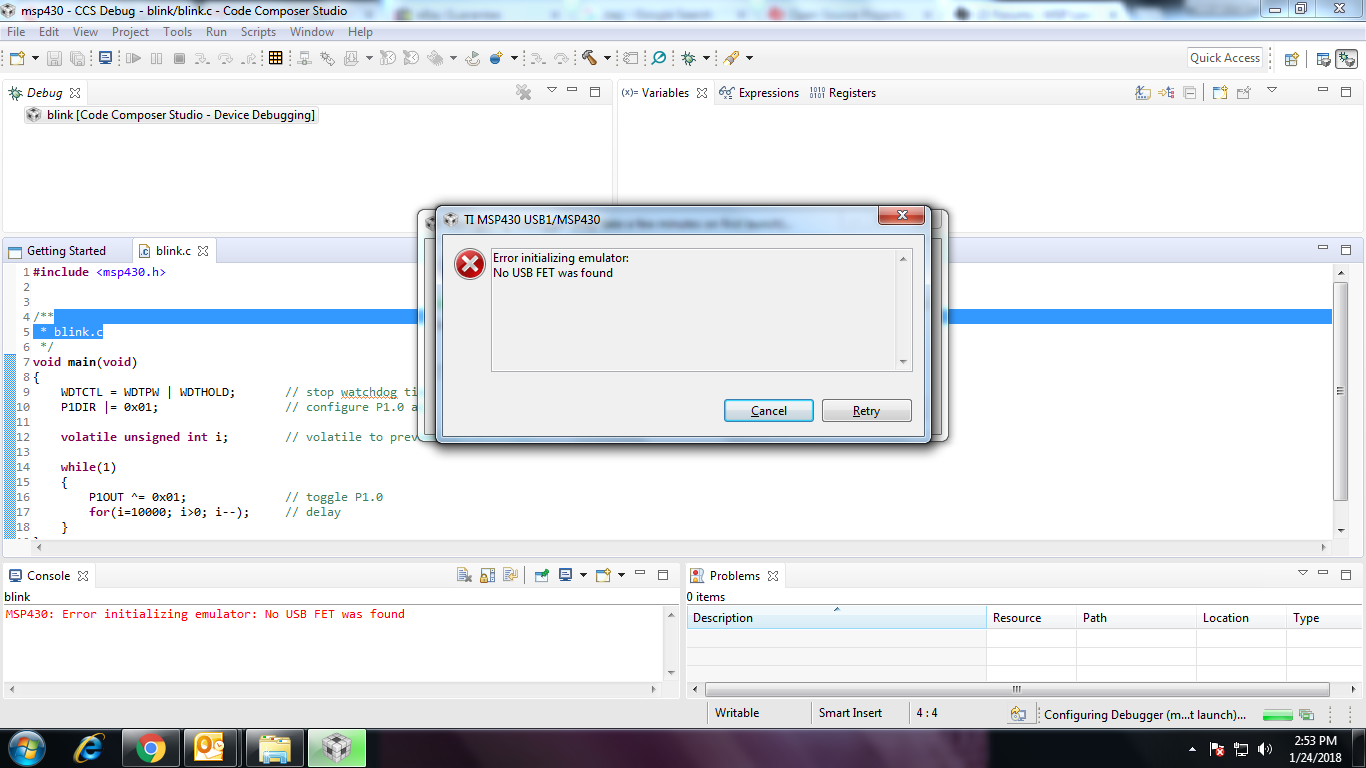Click the Quick Access search field
This screenshot has height=768, width=1366.
click(1225, 58)
